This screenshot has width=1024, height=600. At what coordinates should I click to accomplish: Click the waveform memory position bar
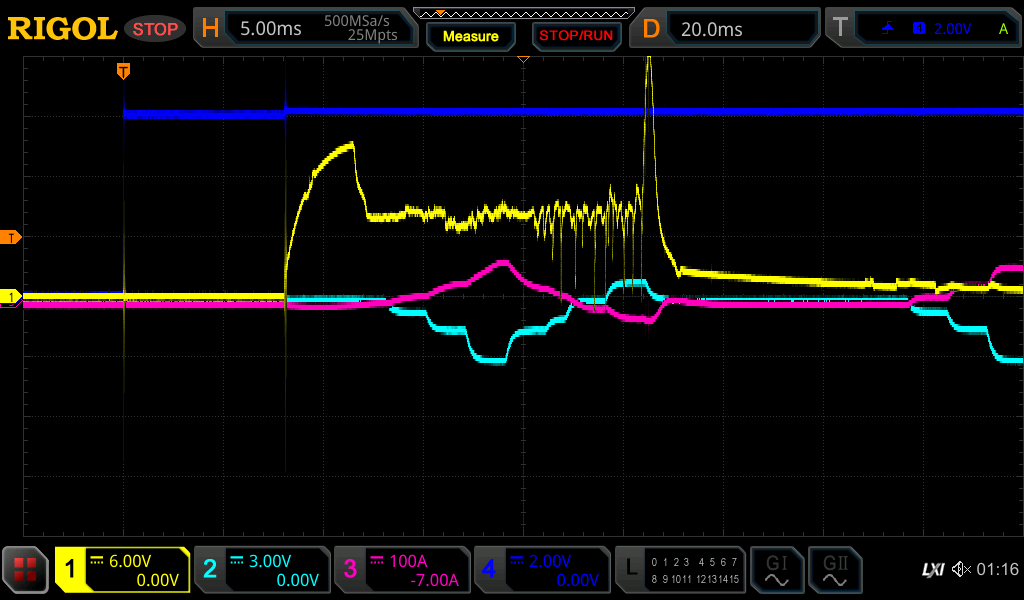point(523,13)
